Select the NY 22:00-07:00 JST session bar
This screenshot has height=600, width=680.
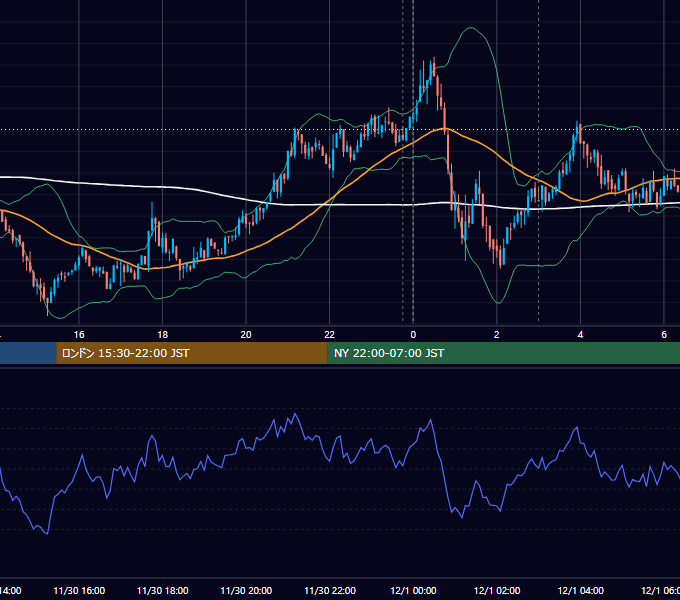tap(503, 353)
